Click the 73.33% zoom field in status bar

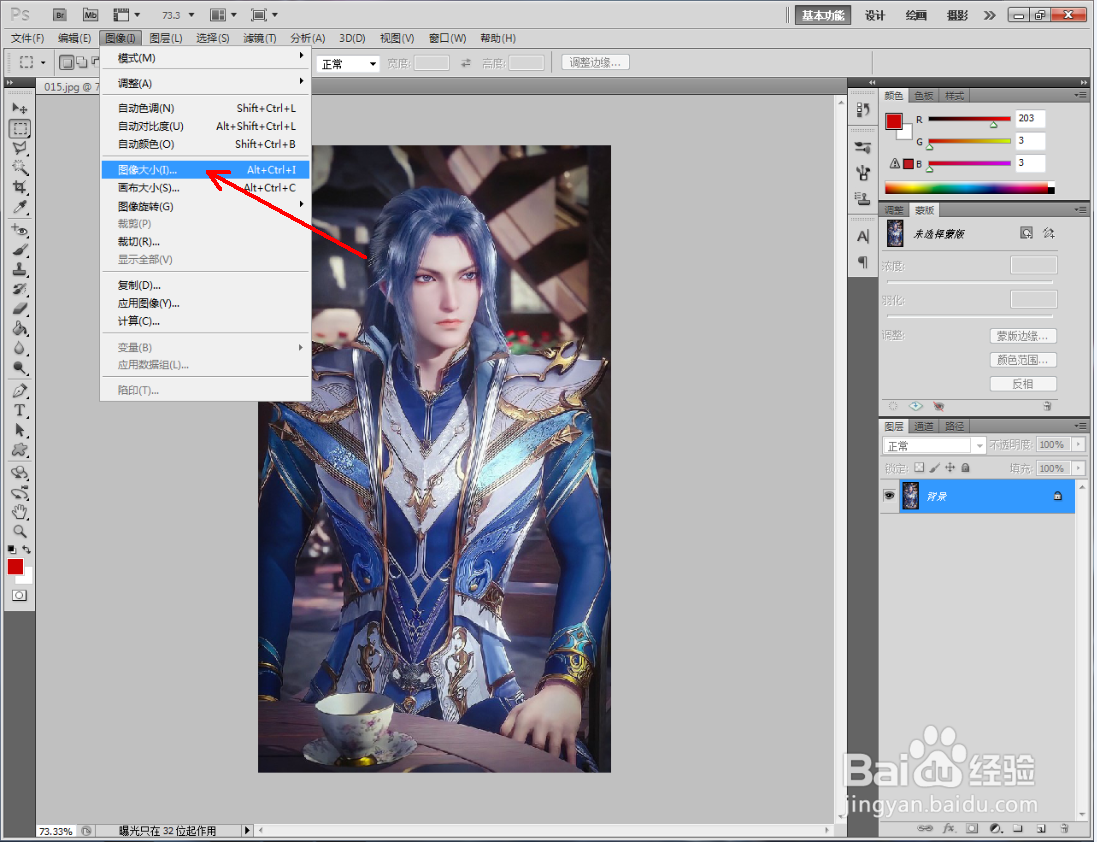56,831
